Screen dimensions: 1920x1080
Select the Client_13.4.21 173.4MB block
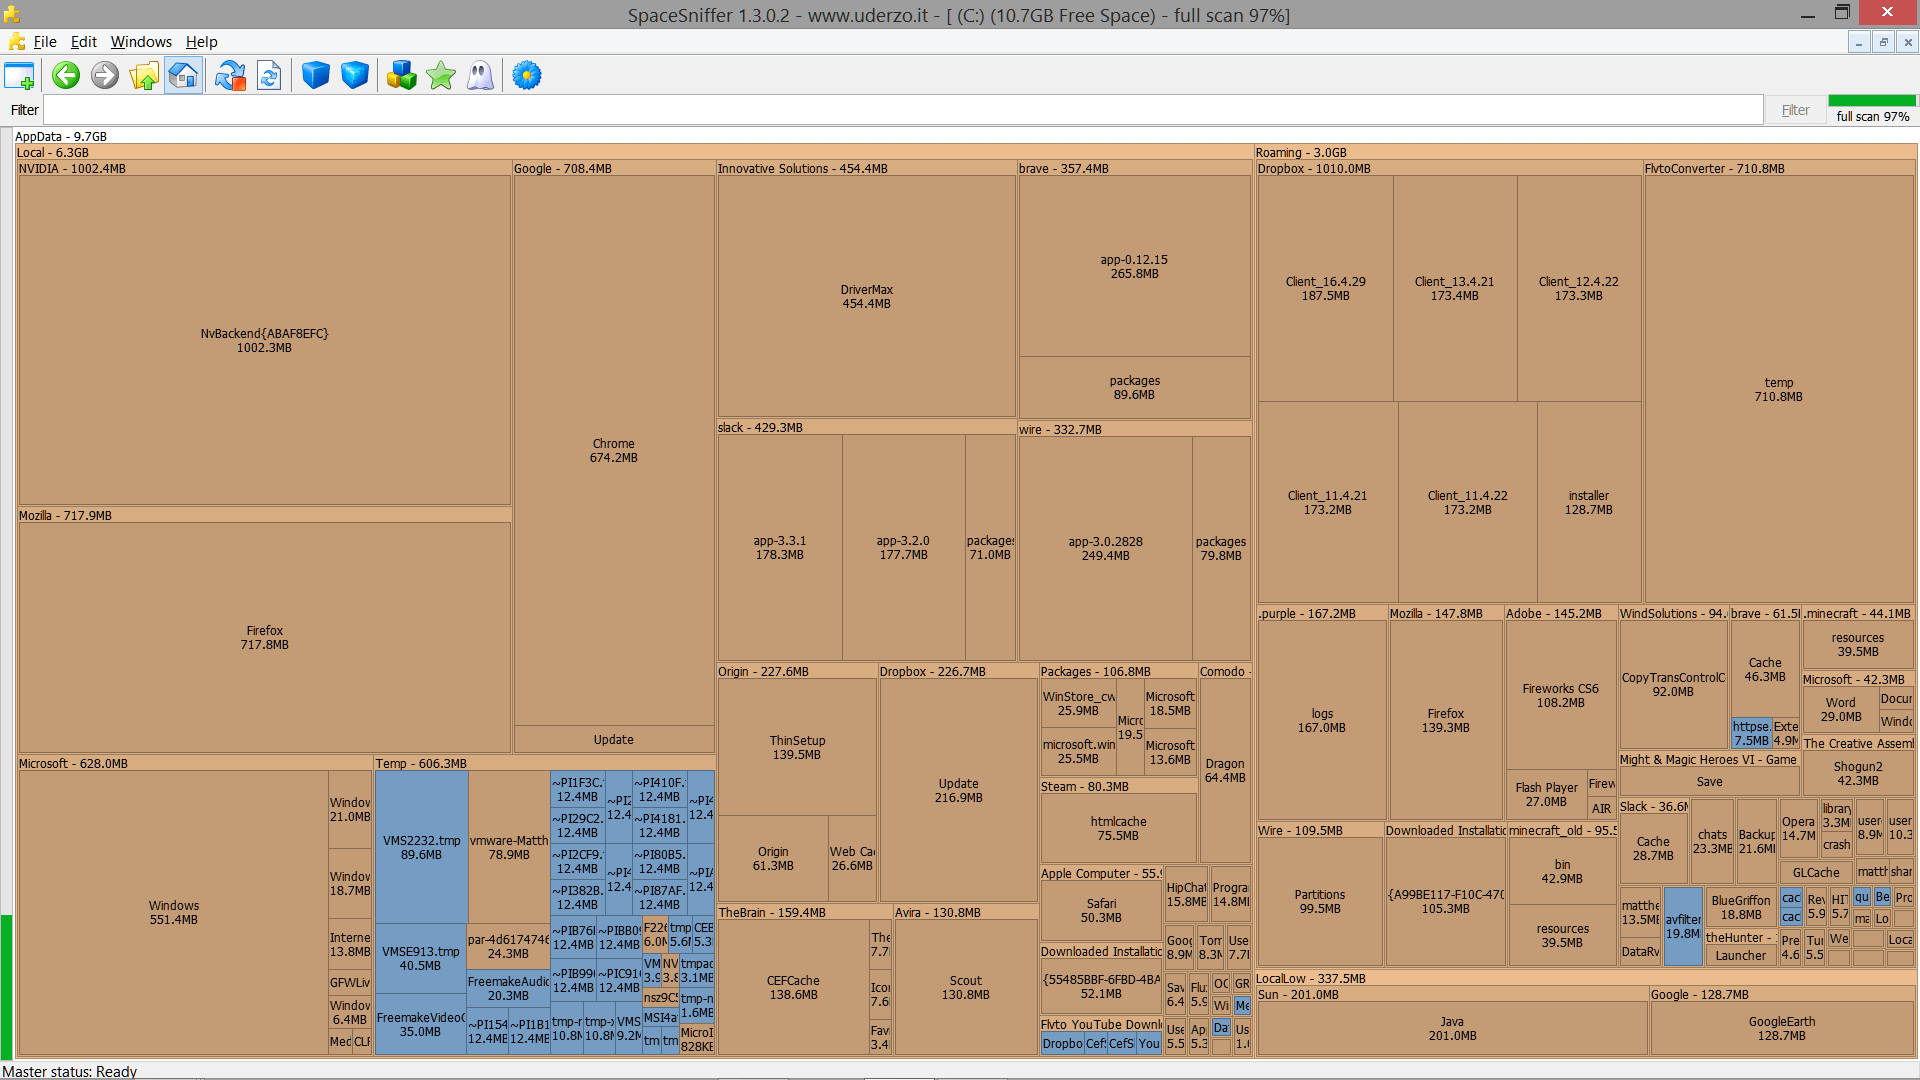1454,288
